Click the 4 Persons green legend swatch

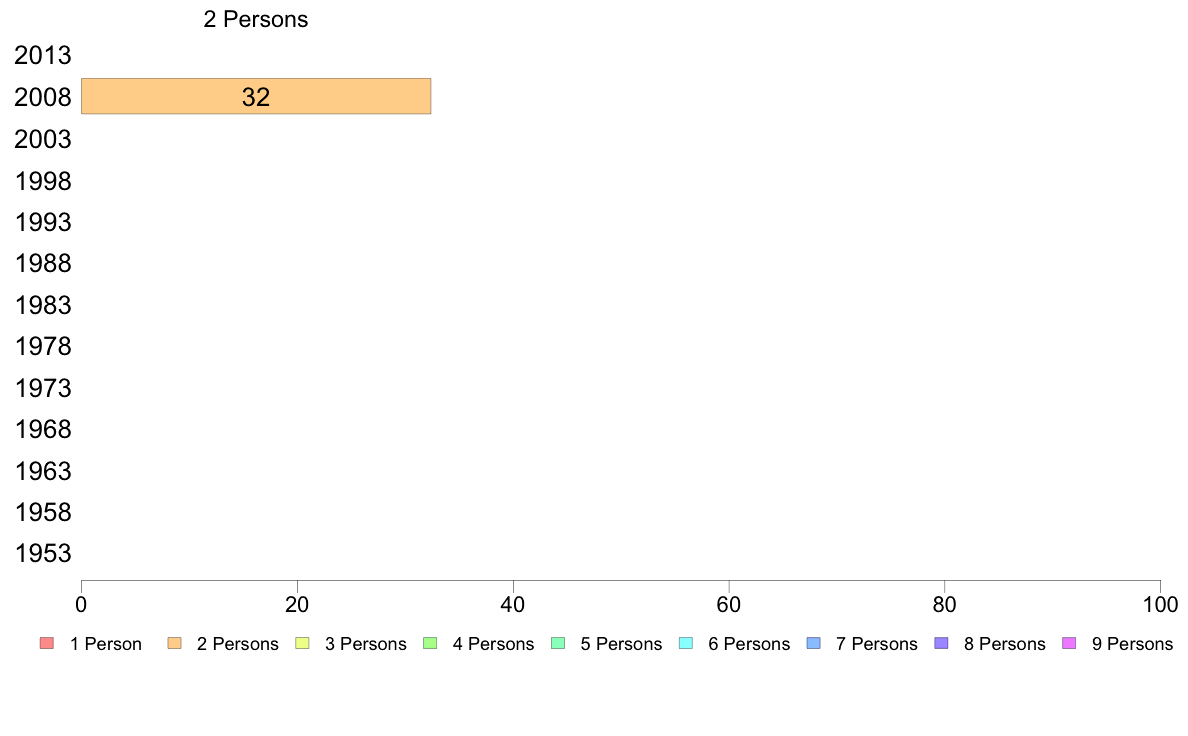pos(430,644)
